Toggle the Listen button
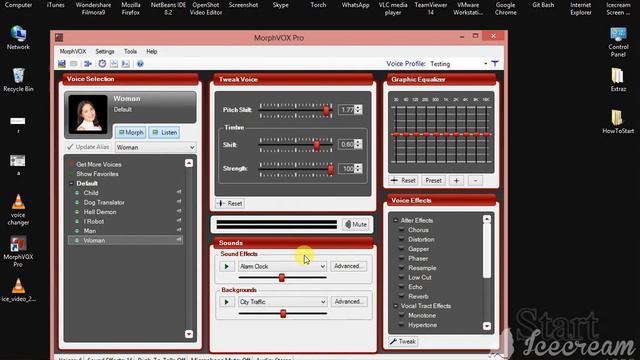Viewport: 640px width, 360px height. click(164, 133)
